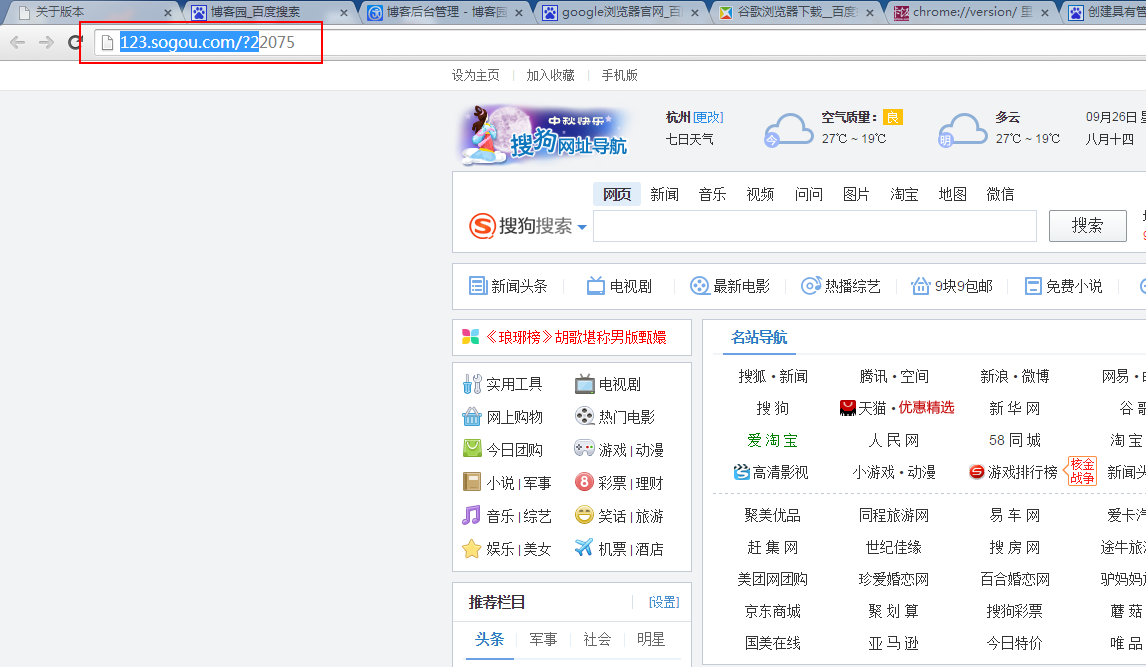Viewport: 1146px width, 667px height.
Task: Click the 天猫 red cat icon
Action: [x=848, y=408]
